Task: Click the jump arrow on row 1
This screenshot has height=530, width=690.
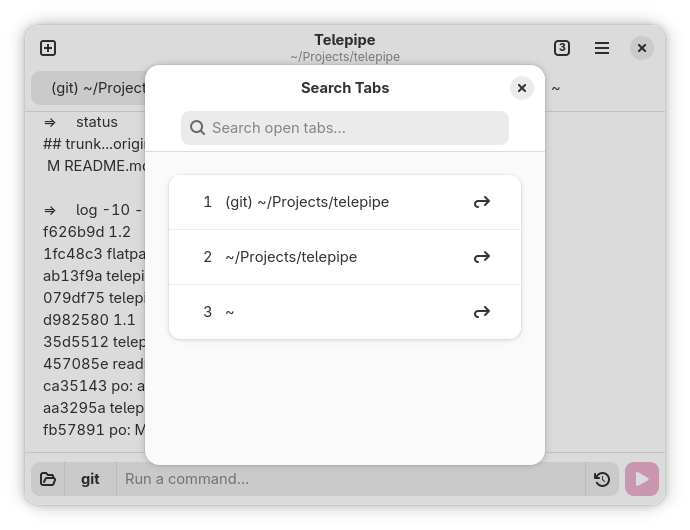Action: [x=481, y=202]
